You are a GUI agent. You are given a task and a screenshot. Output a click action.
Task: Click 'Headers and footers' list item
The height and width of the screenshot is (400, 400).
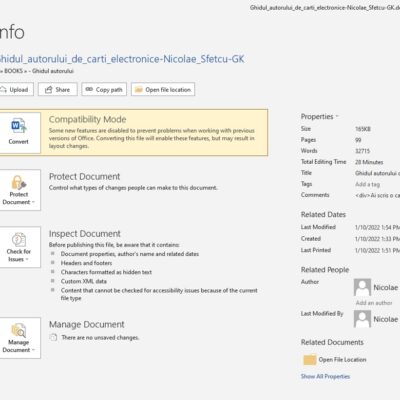[86, 263]
